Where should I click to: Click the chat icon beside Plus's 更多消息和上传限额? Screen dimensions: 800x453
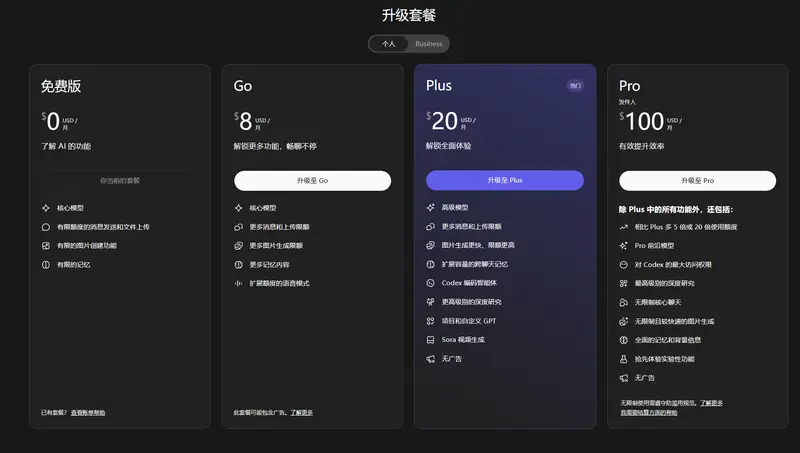431,226
